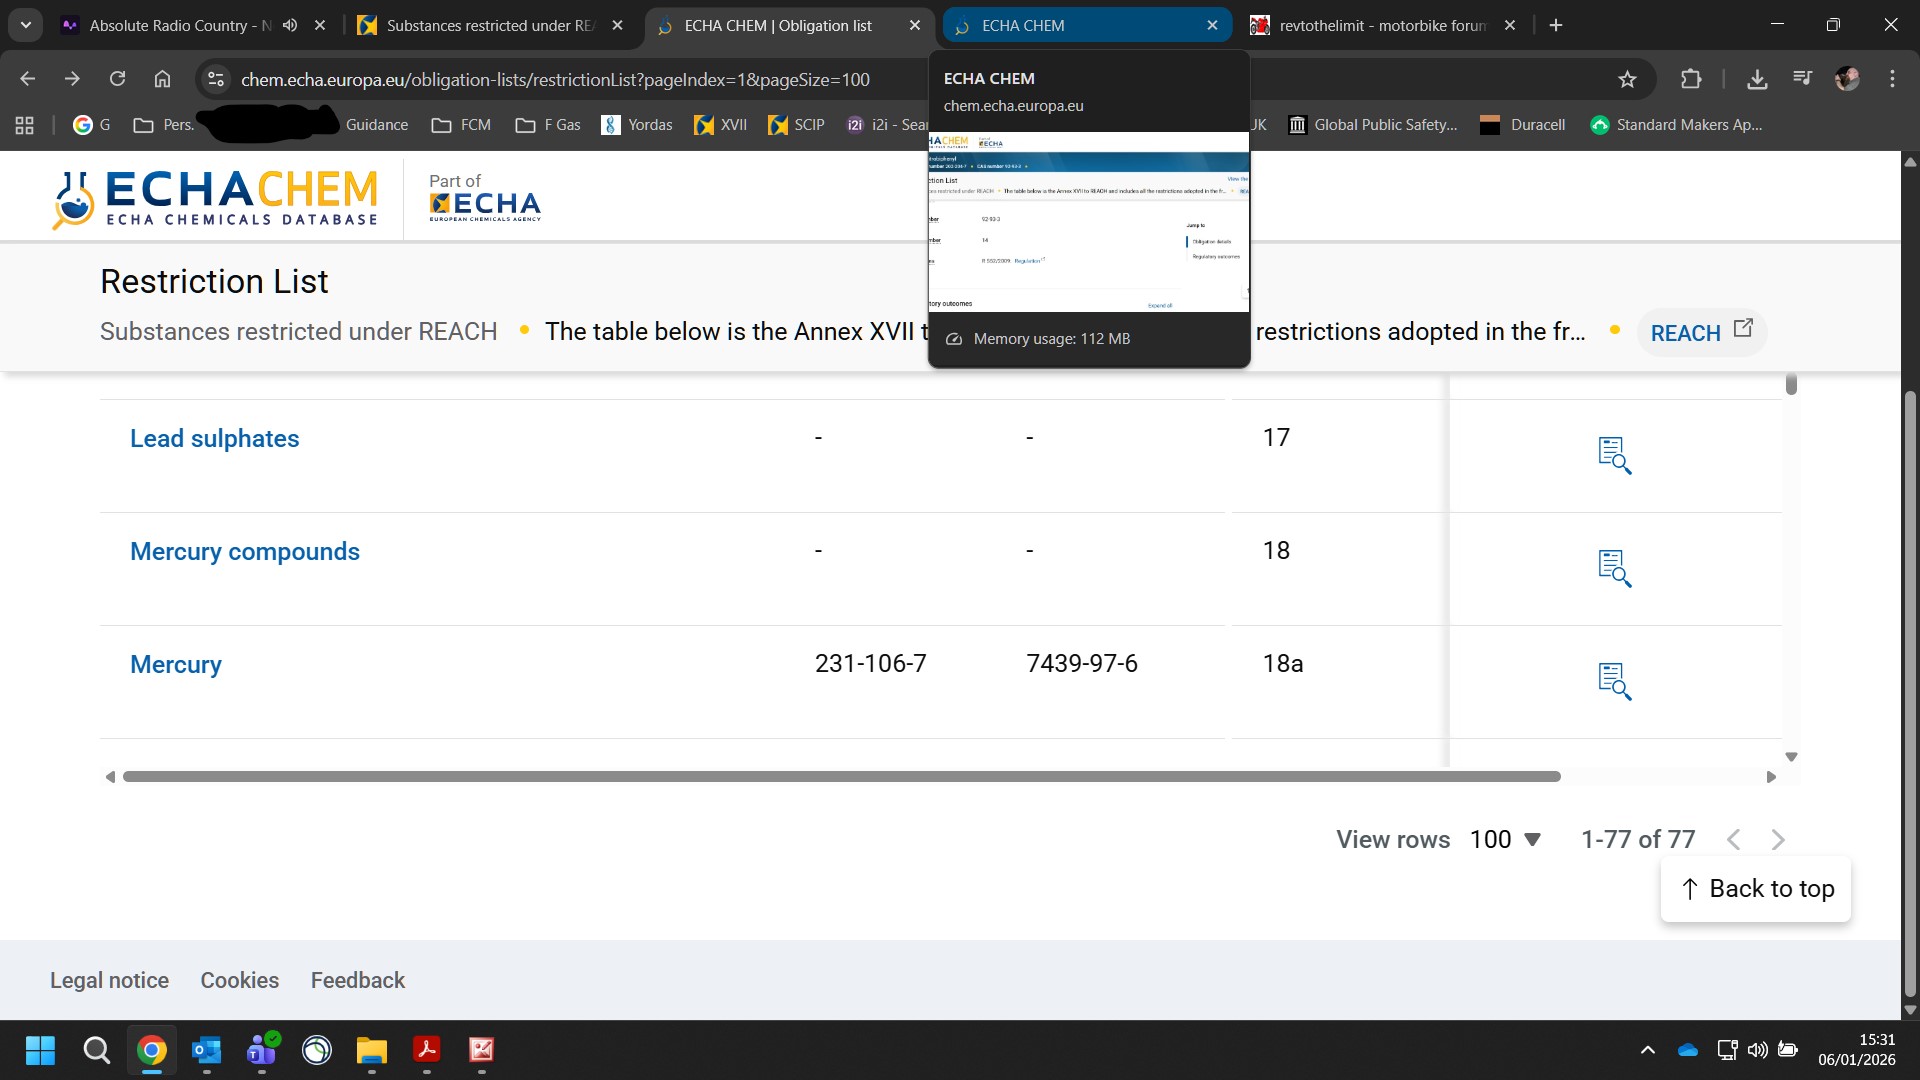Bookmark this page with the star icon
This screenshot has height=1080, width=1920.
[x=1627, y=79]
